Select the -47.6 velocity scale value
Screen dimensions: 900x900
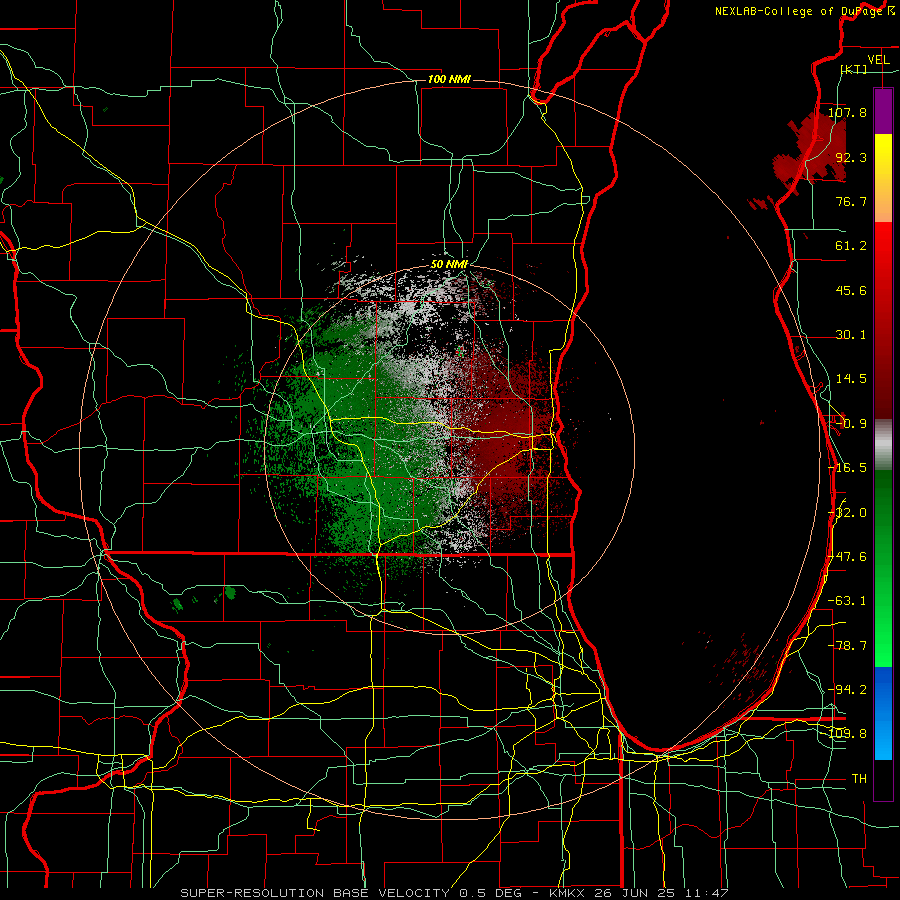pos(847,557)
